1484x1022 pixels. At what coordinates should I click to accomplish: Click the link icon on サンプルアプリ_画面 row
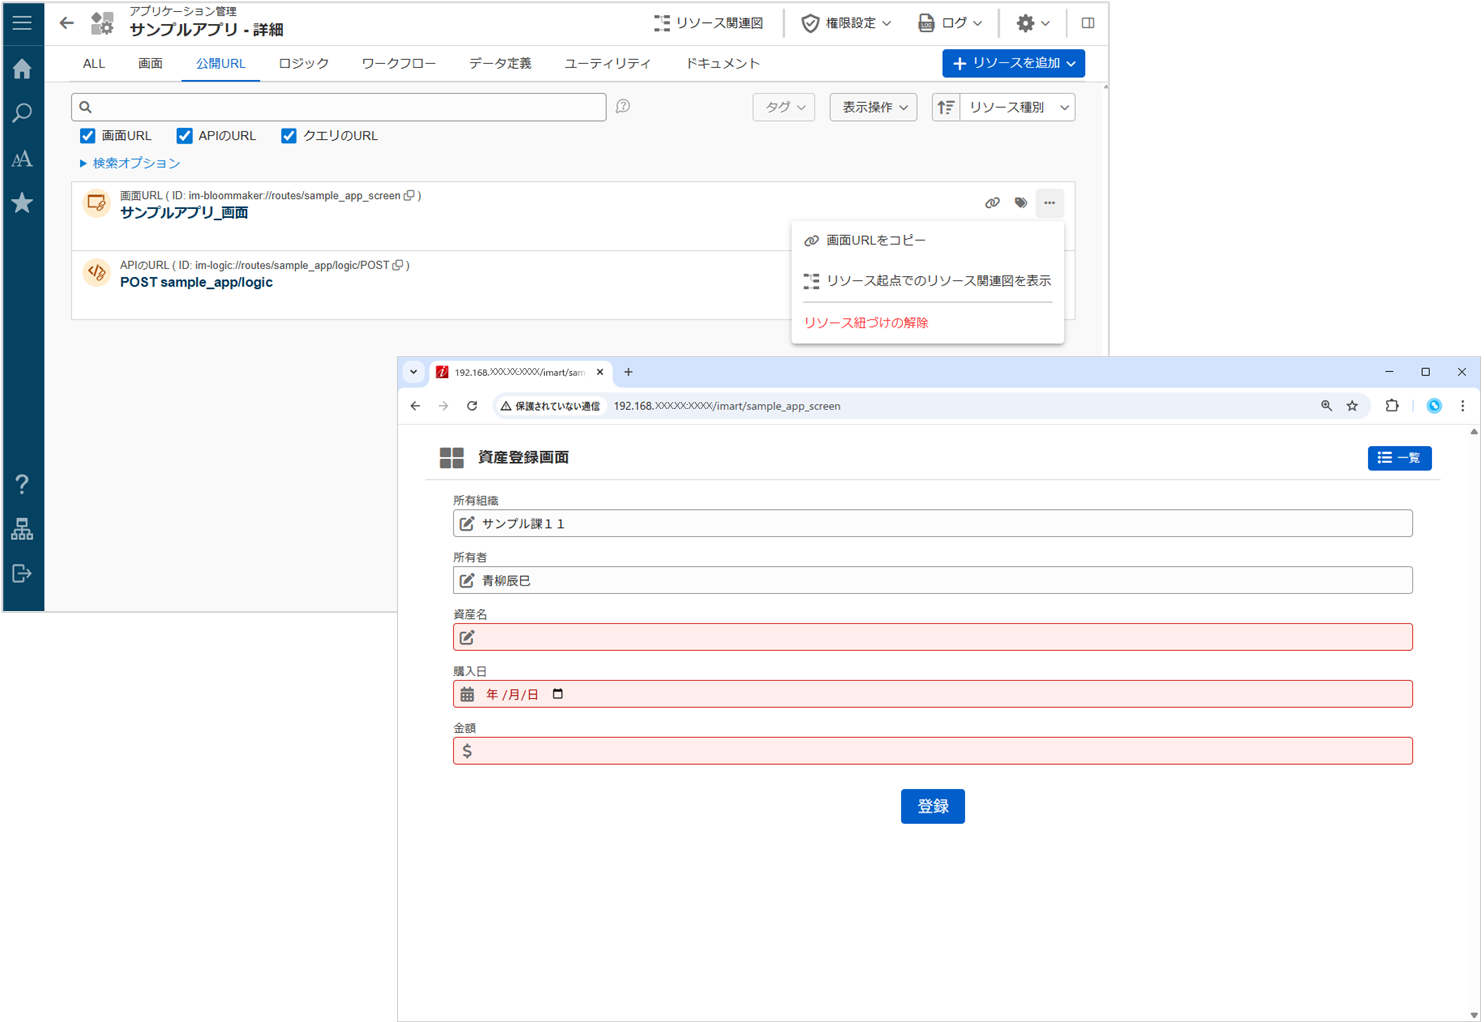click(x=992, y=203)
